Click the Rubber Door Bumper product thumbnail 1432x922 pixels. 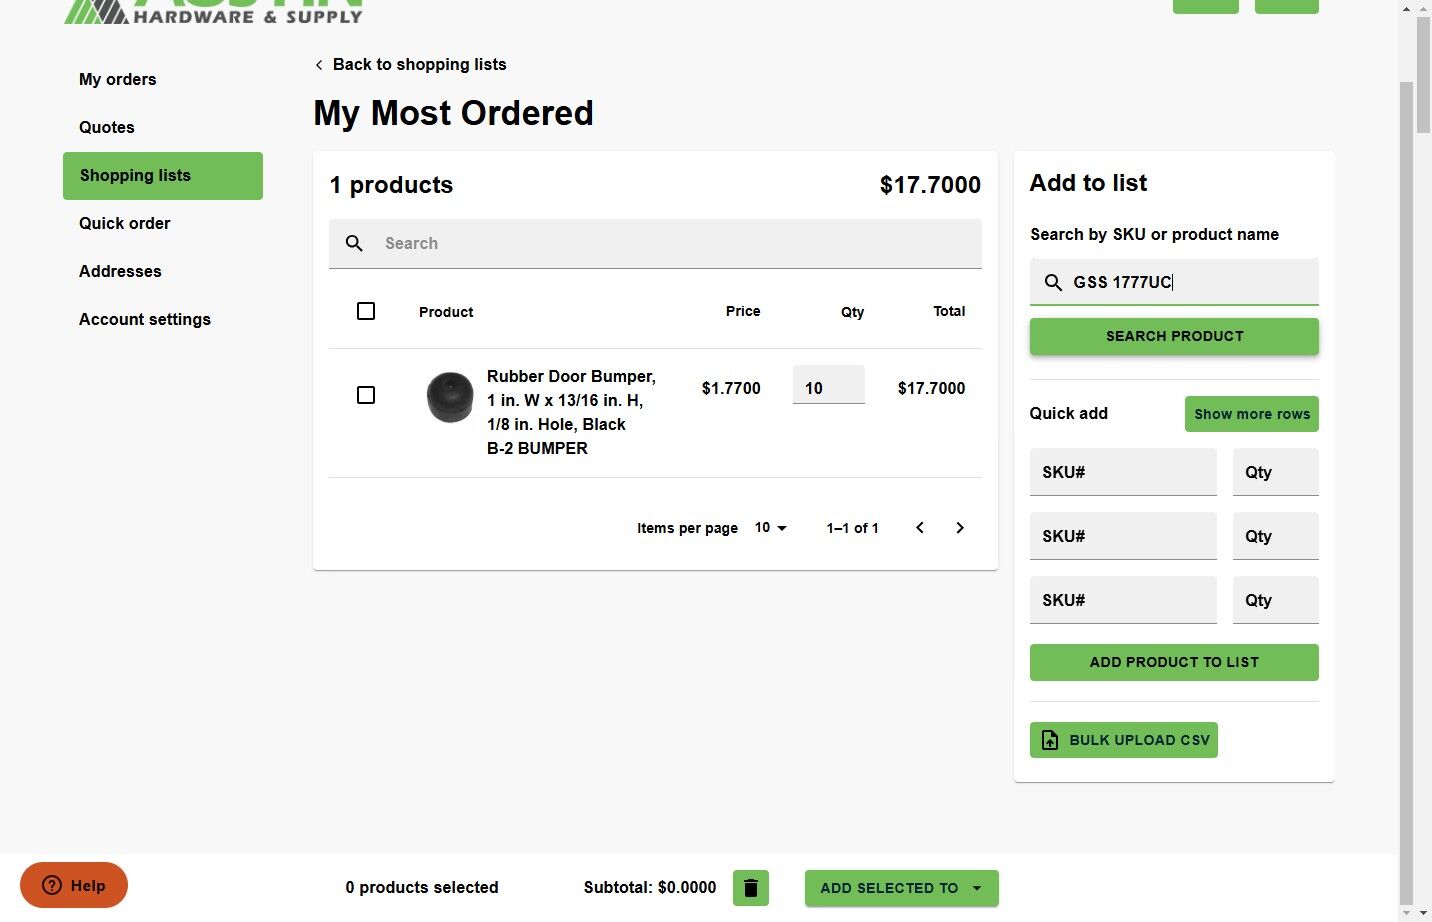click(450, 397)
